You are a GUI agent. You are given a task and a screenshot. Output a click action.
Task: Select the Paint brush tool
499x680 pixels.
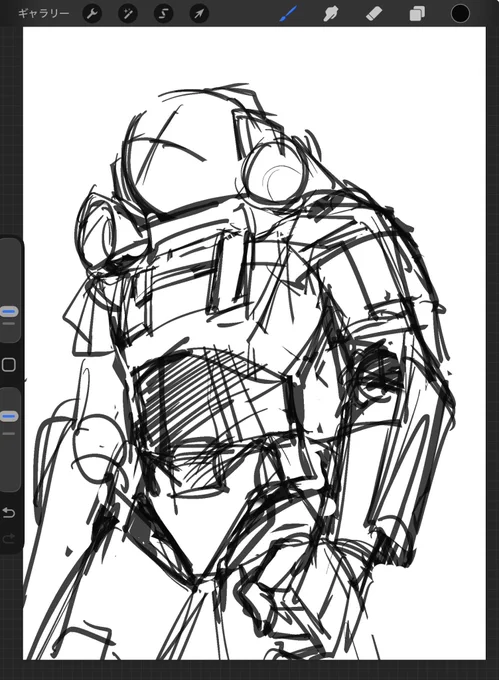coord(288,13)
